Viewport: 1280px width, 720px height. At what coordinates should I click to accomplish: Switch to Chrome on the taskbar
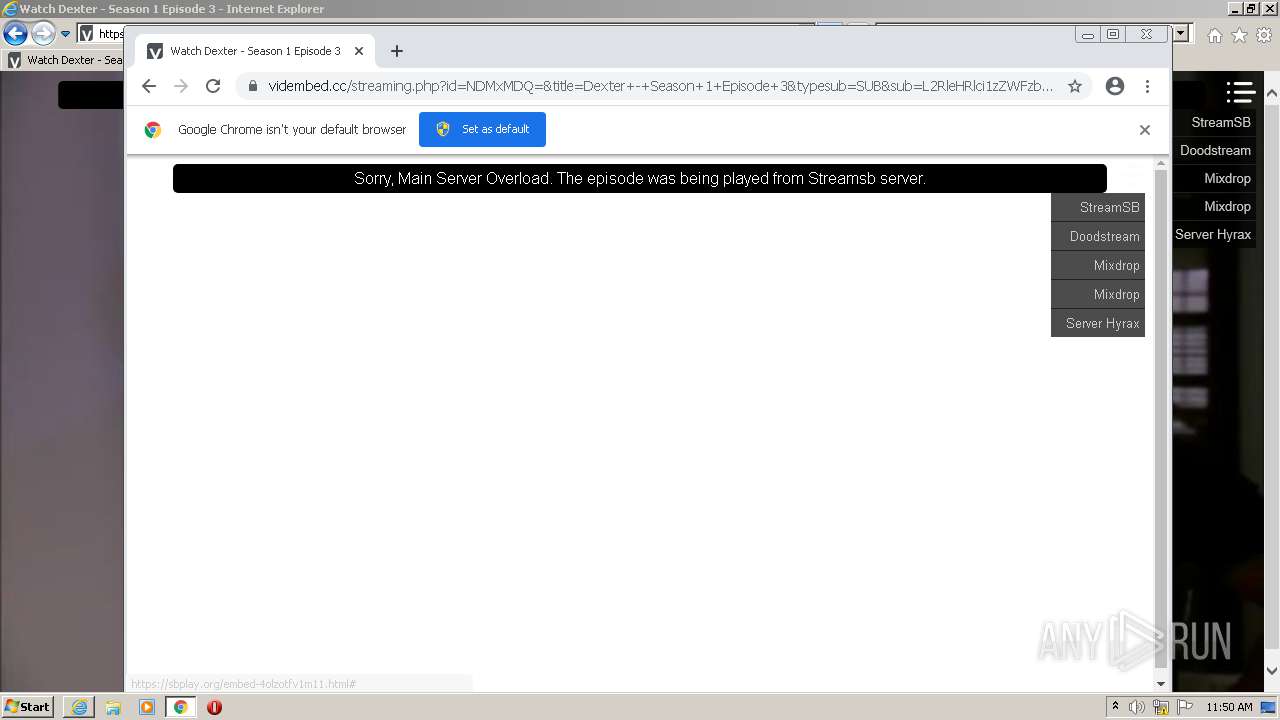pyautogui.click(x=180, y=707)
